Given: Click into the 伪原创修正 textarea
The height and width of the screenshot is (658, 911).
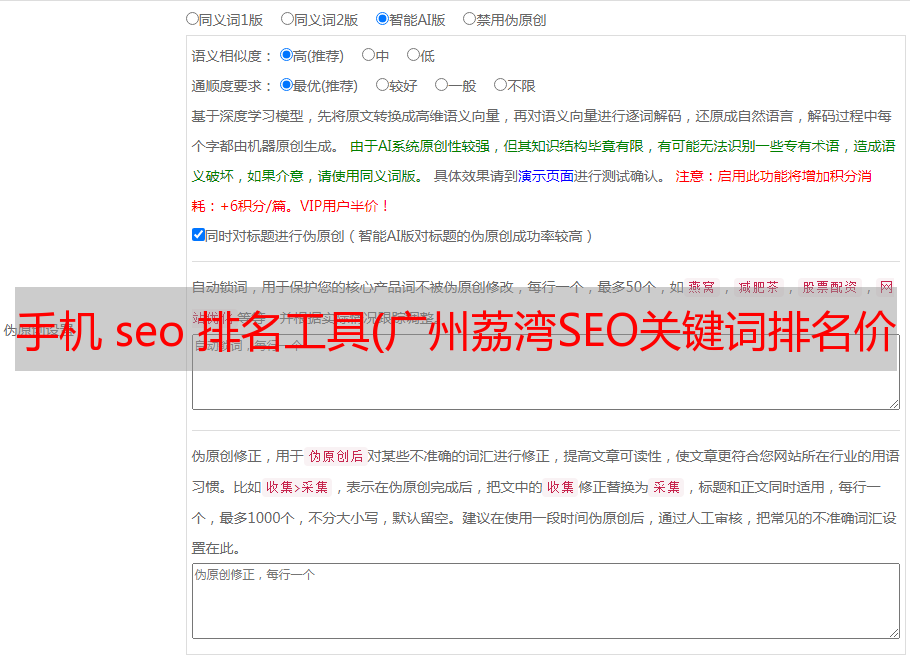Looking at the screenshot, I should [x=546, y=601].
